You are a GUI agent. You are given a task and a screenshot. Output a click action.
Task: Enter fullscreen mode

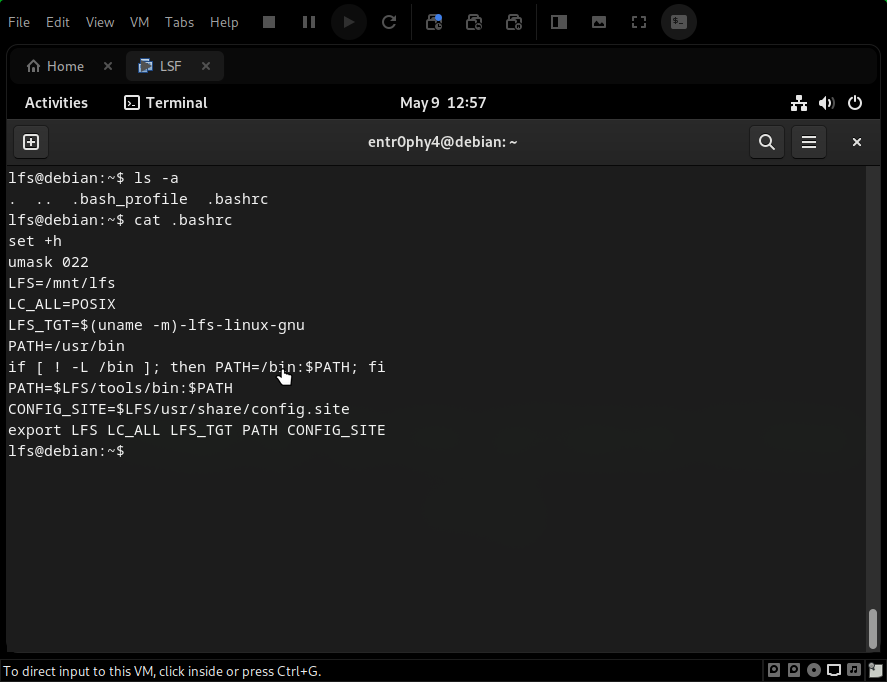pyautogui.click(x=638, y=21)
